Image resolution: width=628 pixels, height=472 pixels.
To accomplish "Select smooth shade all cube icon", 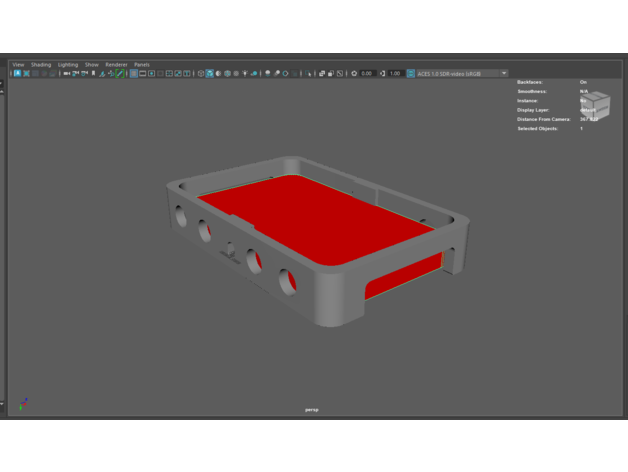I will pyautogui.click(x=210, y=73).
